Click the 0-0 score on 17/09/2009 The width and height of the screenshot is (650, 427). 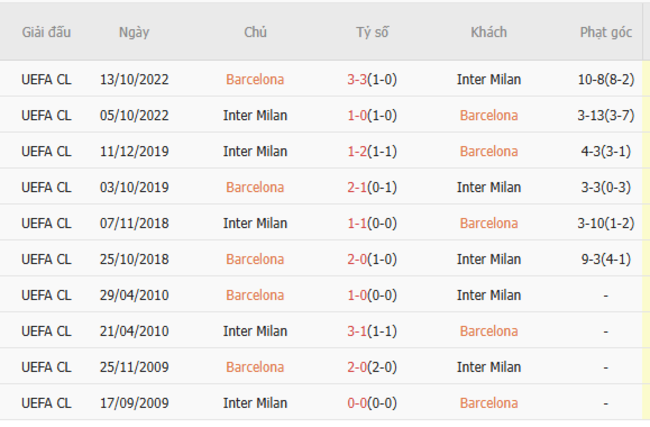[x=359, y=403]
